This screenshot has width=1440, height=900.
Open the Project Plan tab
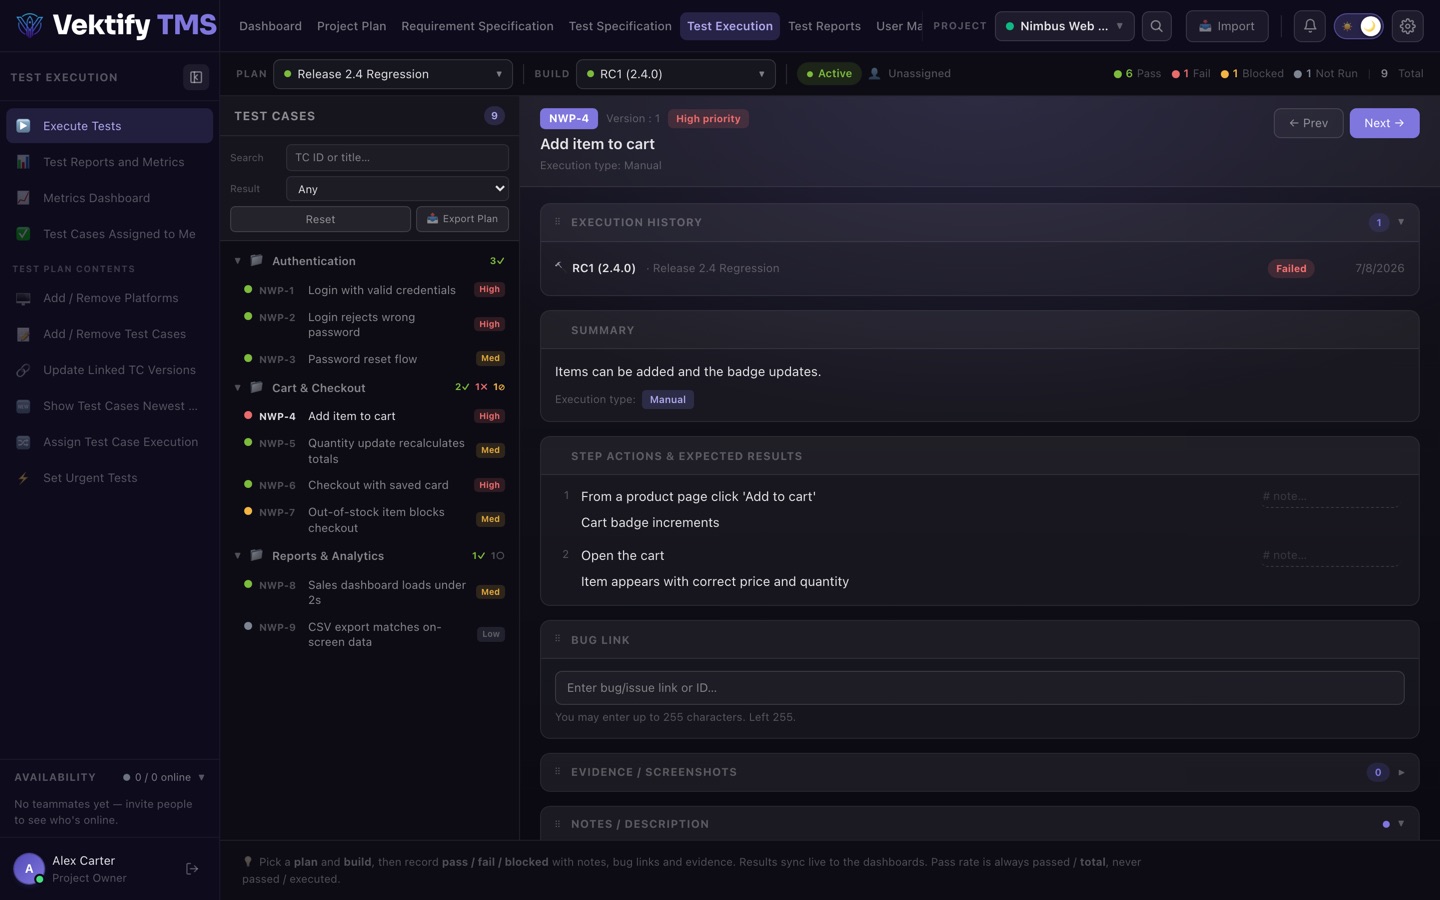351,26
